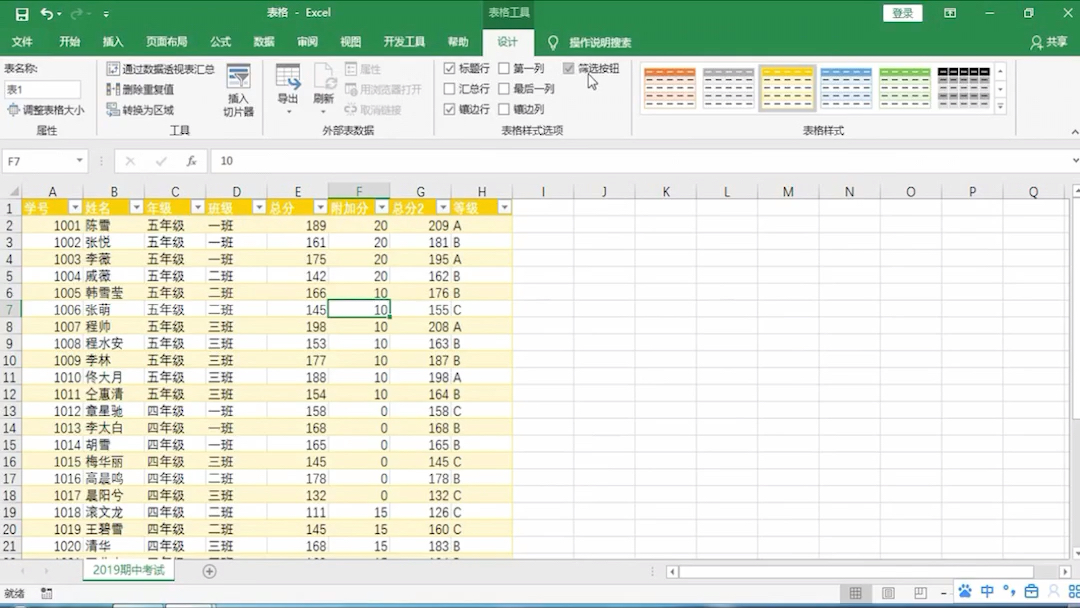Open the 文件 menu
Image resolution: width=1080 pixels, height=608 pixels.
point(23,42)
